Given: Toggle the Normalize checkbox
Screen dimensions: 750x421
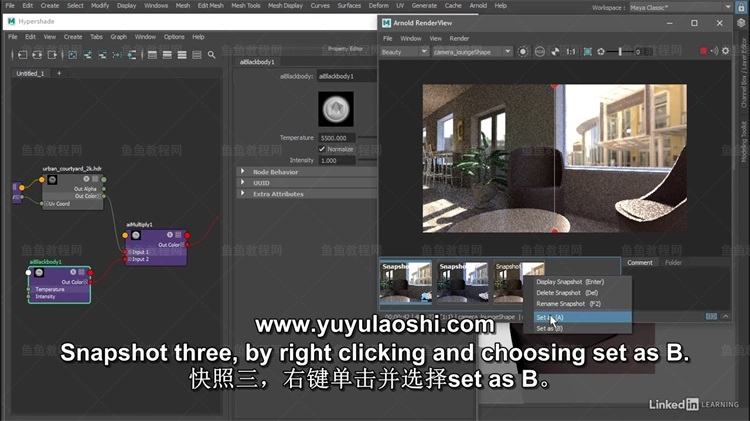Looking at the screenshot, I should pyautogui.click(x=322, y=149).
